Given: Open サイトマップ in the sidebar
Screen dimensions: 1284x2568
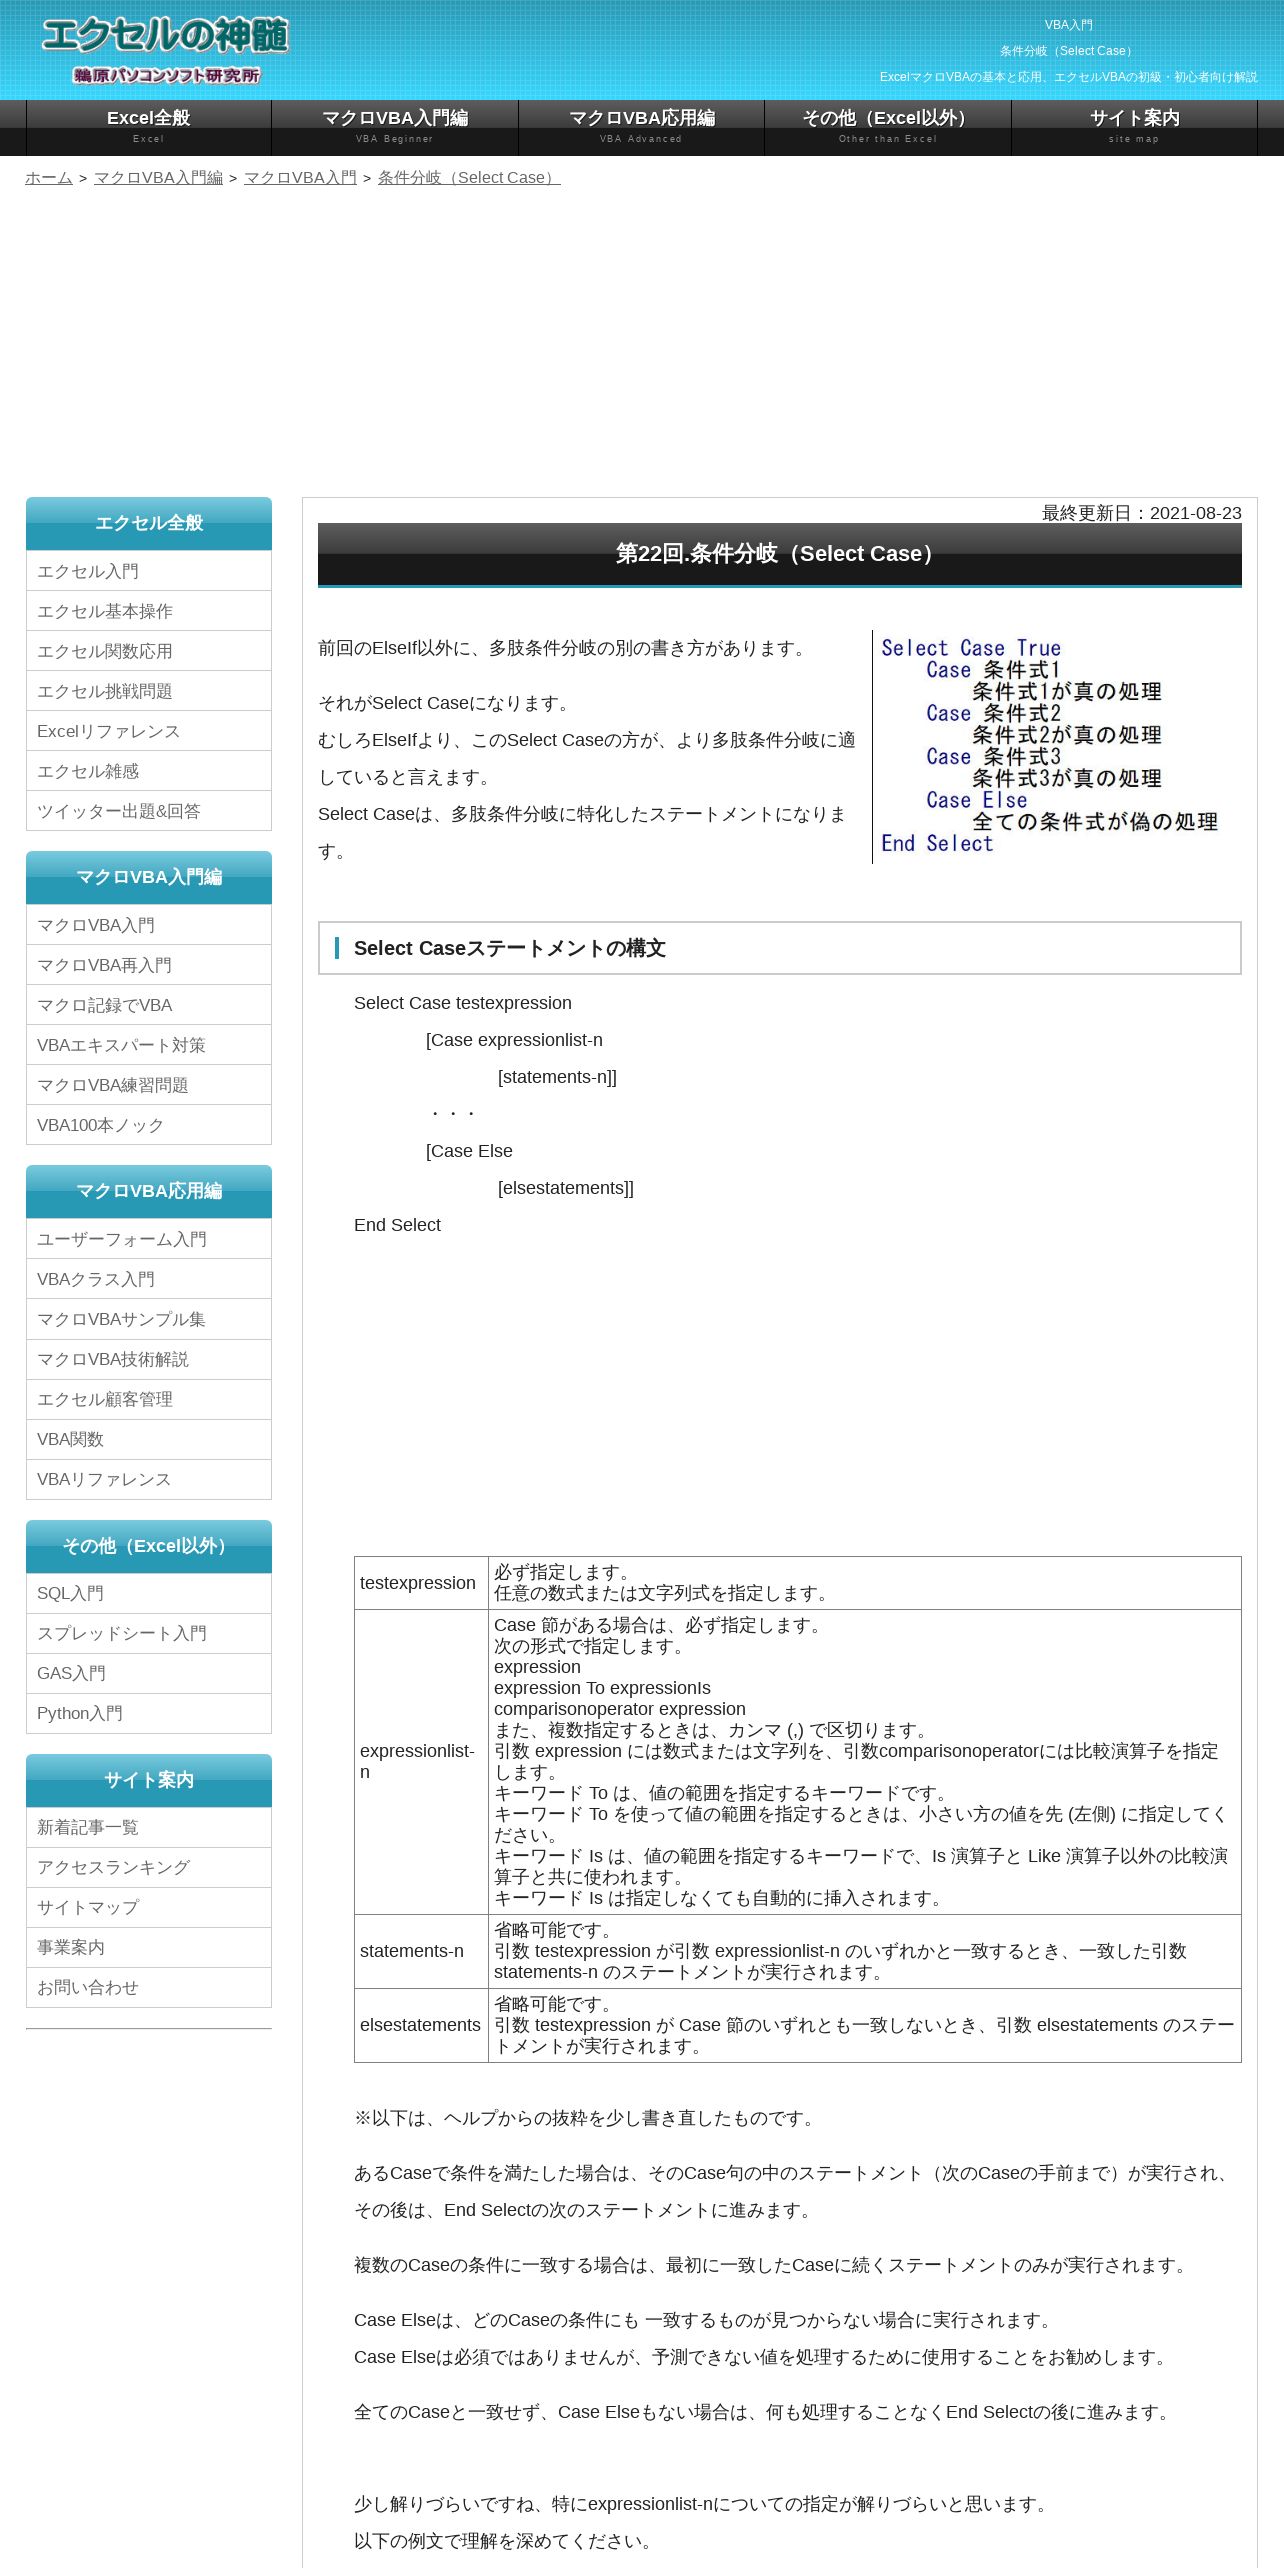Looking at the screenshot, I should pyautogui.click(x=148, y=1907).
